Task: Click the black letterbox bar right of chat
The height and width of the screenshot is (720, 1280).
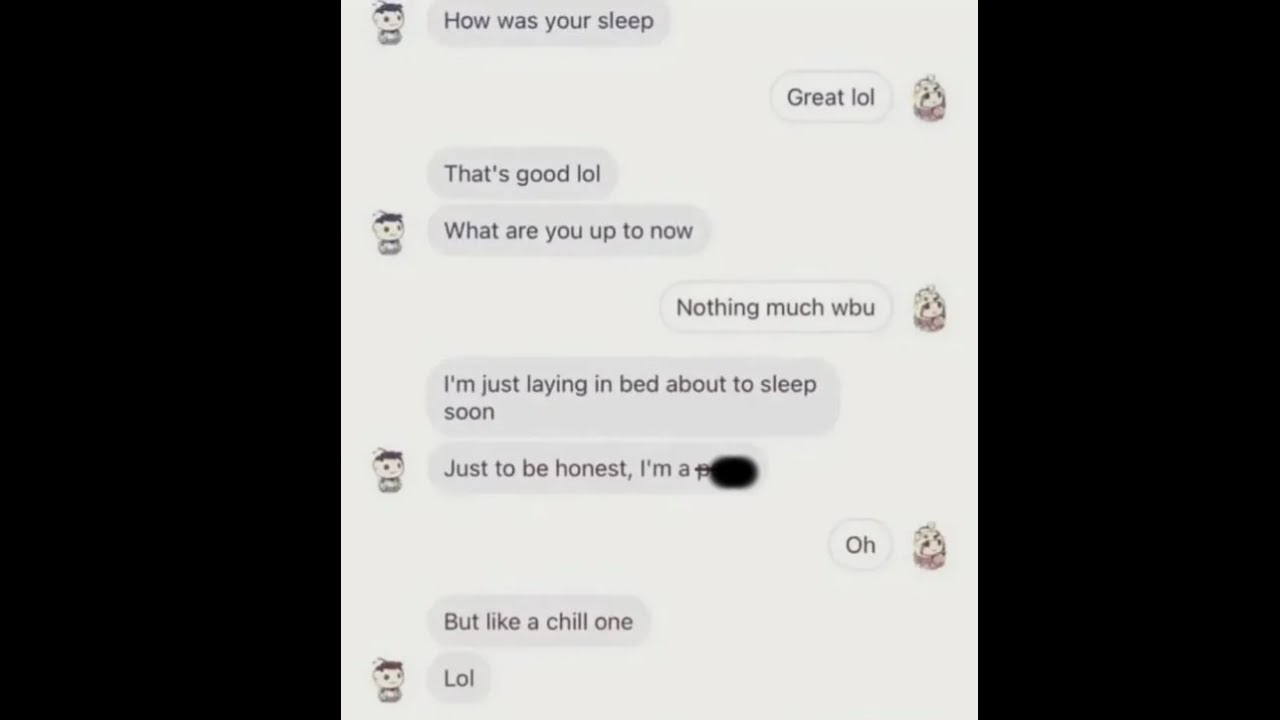Action: (x=1129, y=360)
